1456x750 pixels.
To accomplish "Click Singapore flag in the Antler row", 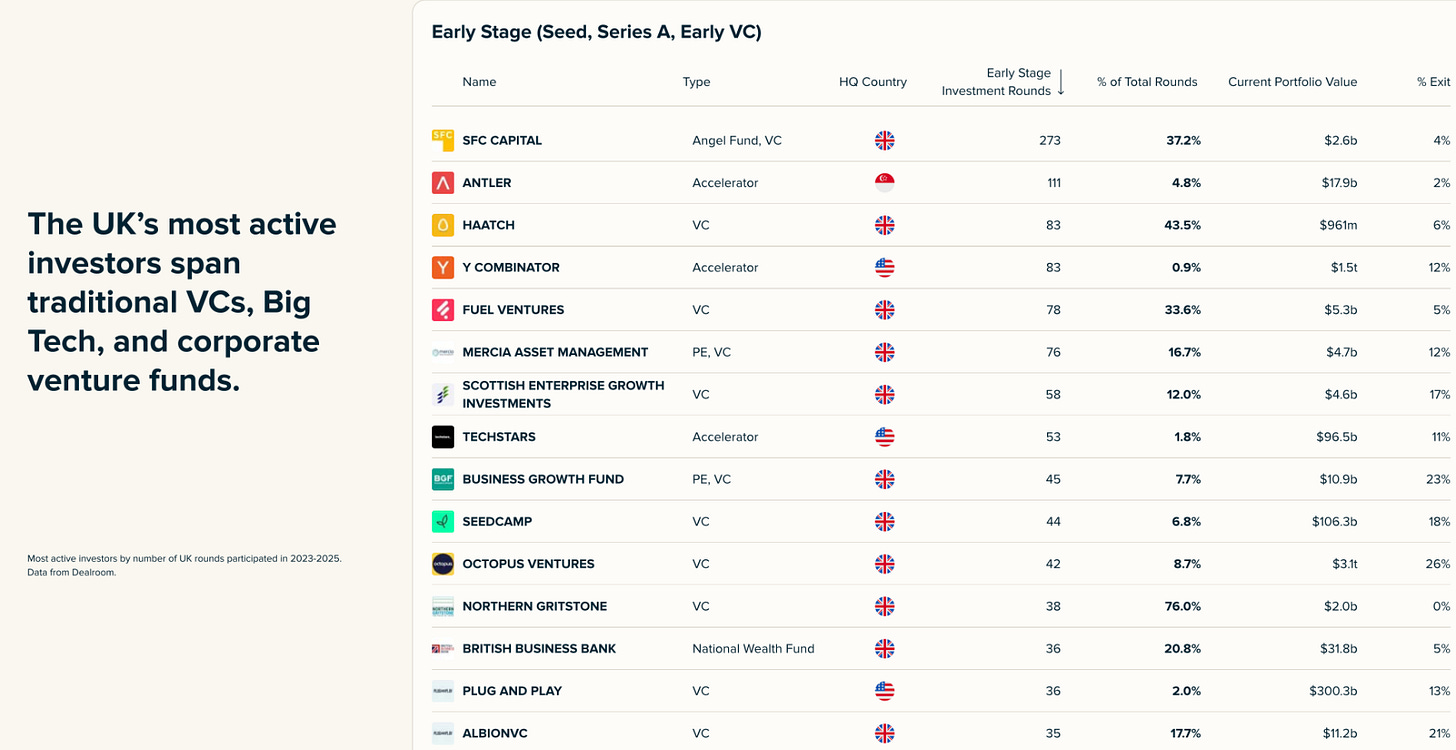I will coord(884,183).
